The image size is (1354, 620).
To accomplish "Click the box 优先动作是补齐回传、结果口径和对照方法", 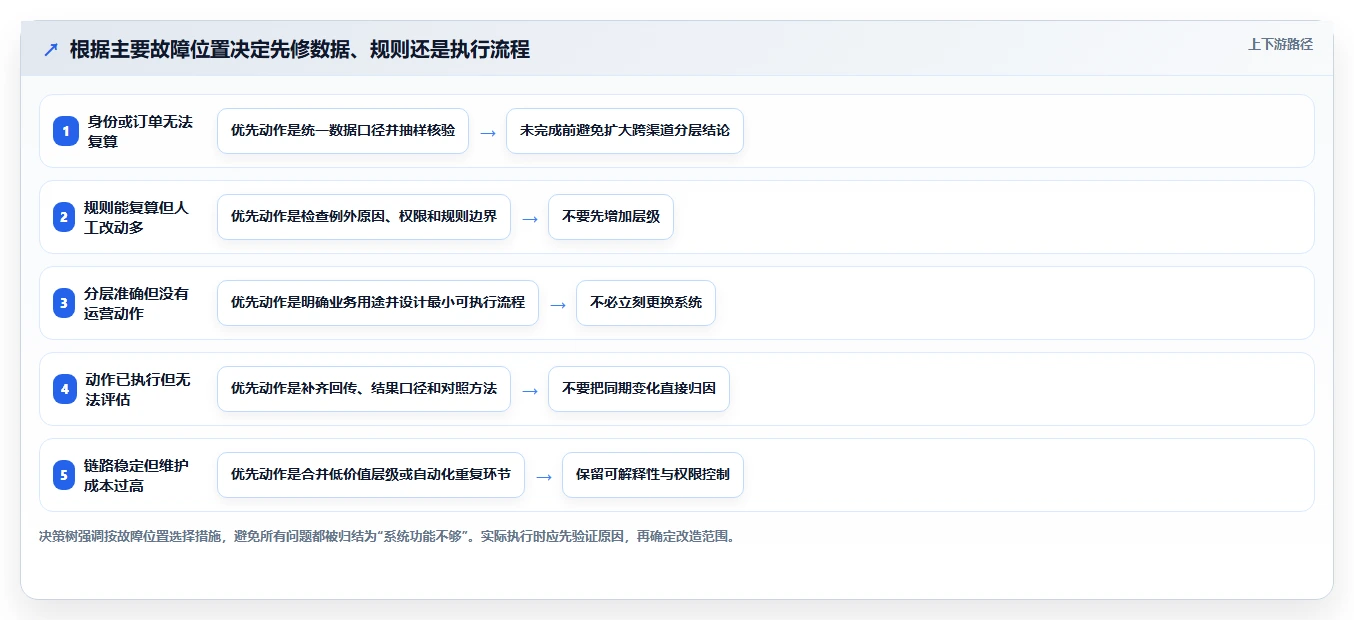I will (x=364, y=389).
